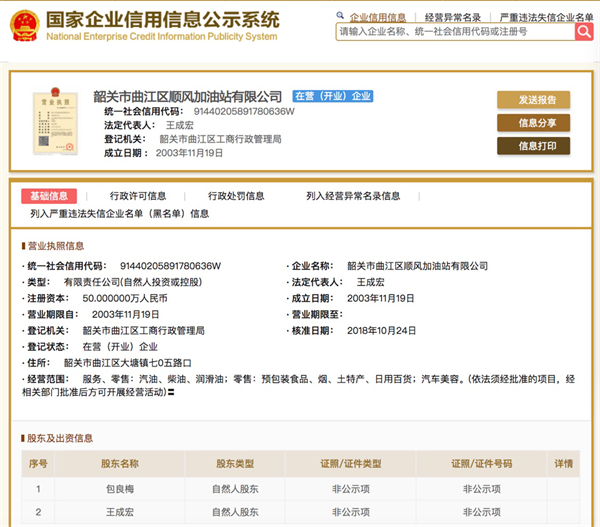
Task: Select the 严重违法失信企业名单 search tab
Action: coord(546,17)
